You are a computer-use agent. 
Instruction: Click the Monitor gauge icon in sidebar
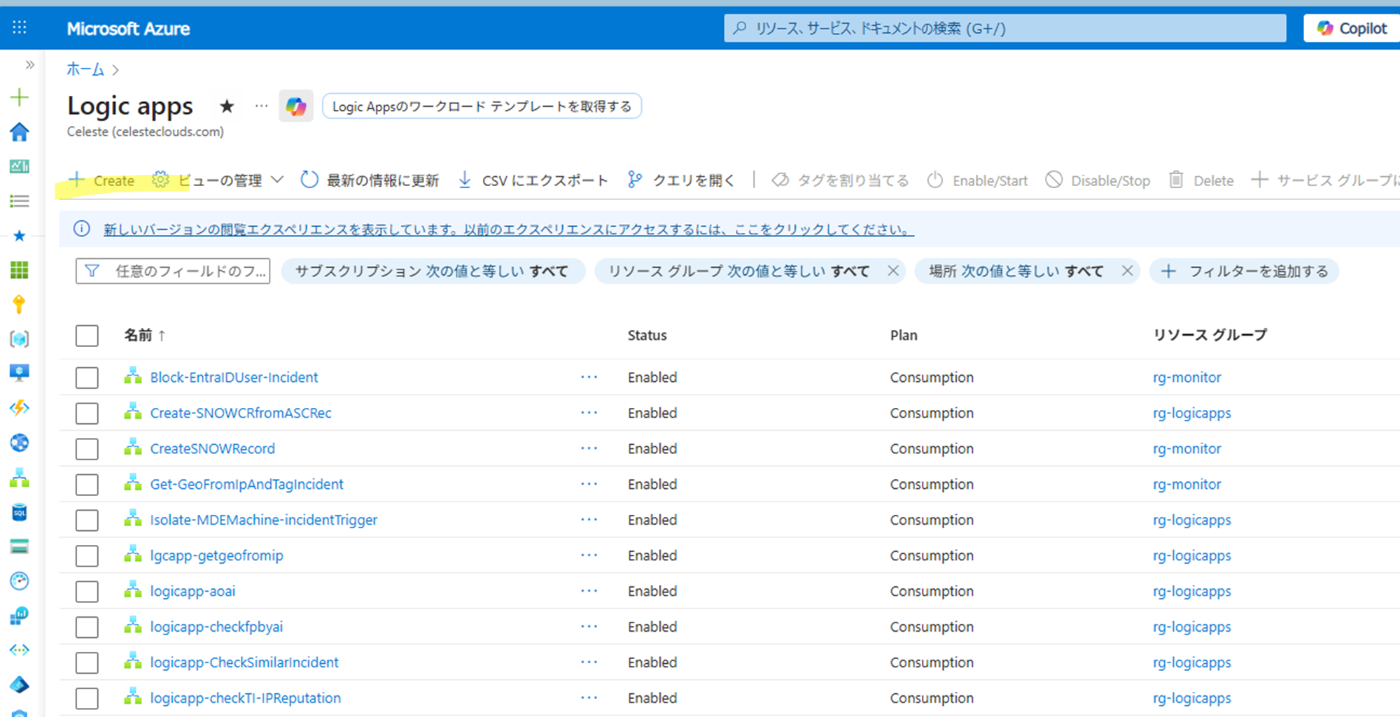19,581
